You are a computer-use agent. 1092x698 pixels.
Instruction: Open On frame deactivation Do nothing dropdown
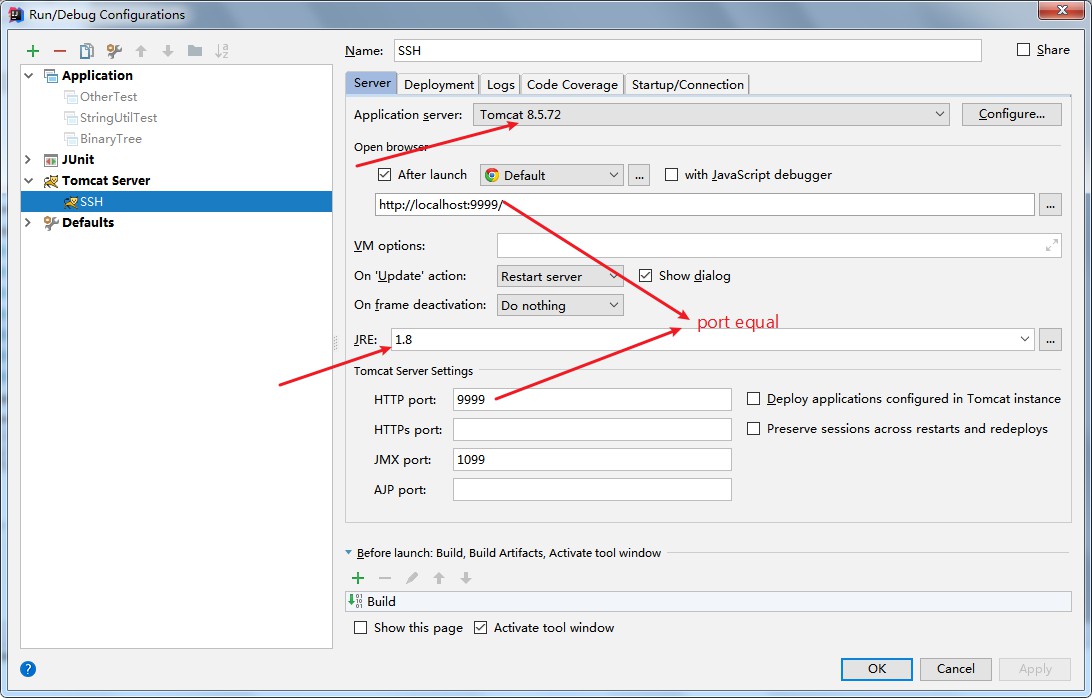click(560, 306)
